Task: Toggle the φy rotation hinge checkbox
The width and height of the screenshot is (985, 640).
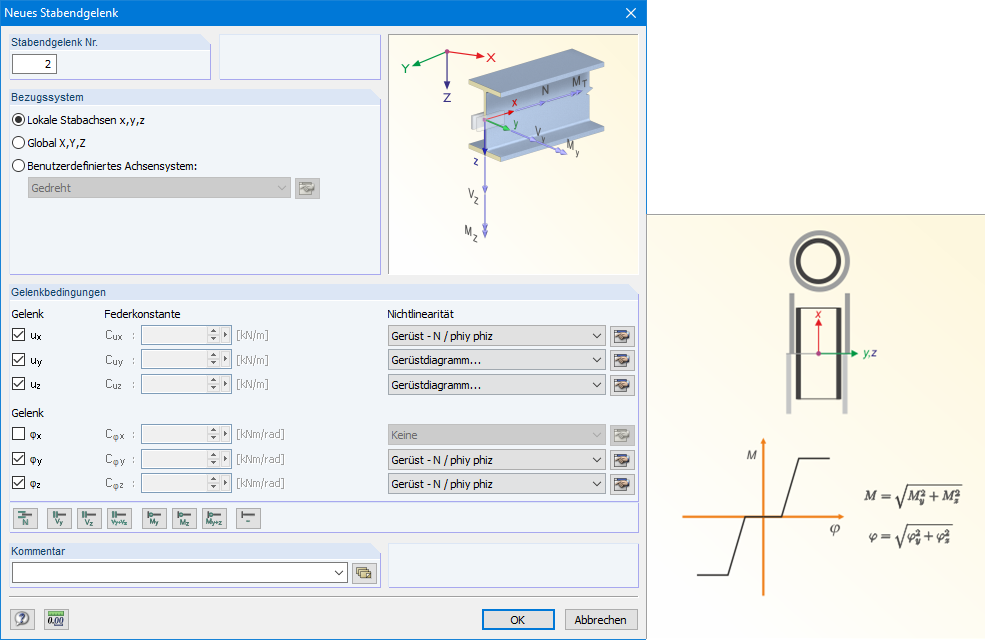Action: tap(19, 458)
